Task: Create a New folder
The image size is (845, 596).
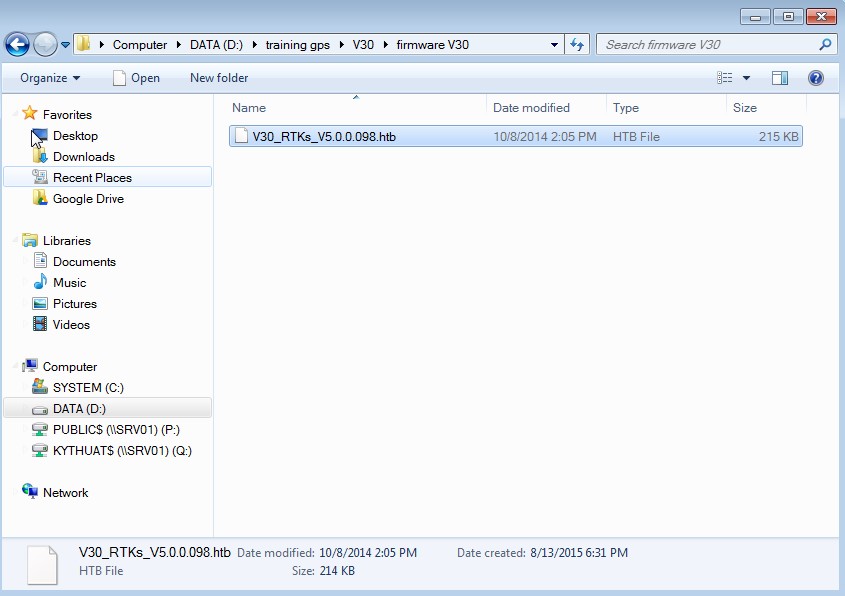Action: [x=219, y=78]
